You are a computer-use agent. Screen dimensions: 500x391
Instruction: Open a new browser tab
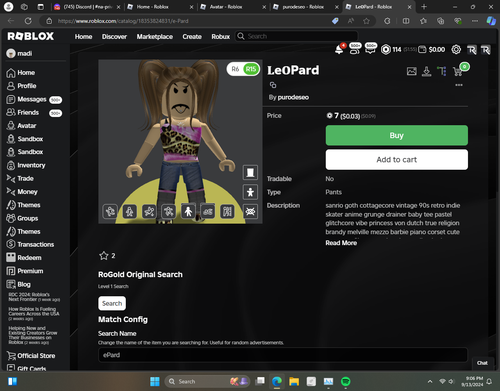pos(424,7)
